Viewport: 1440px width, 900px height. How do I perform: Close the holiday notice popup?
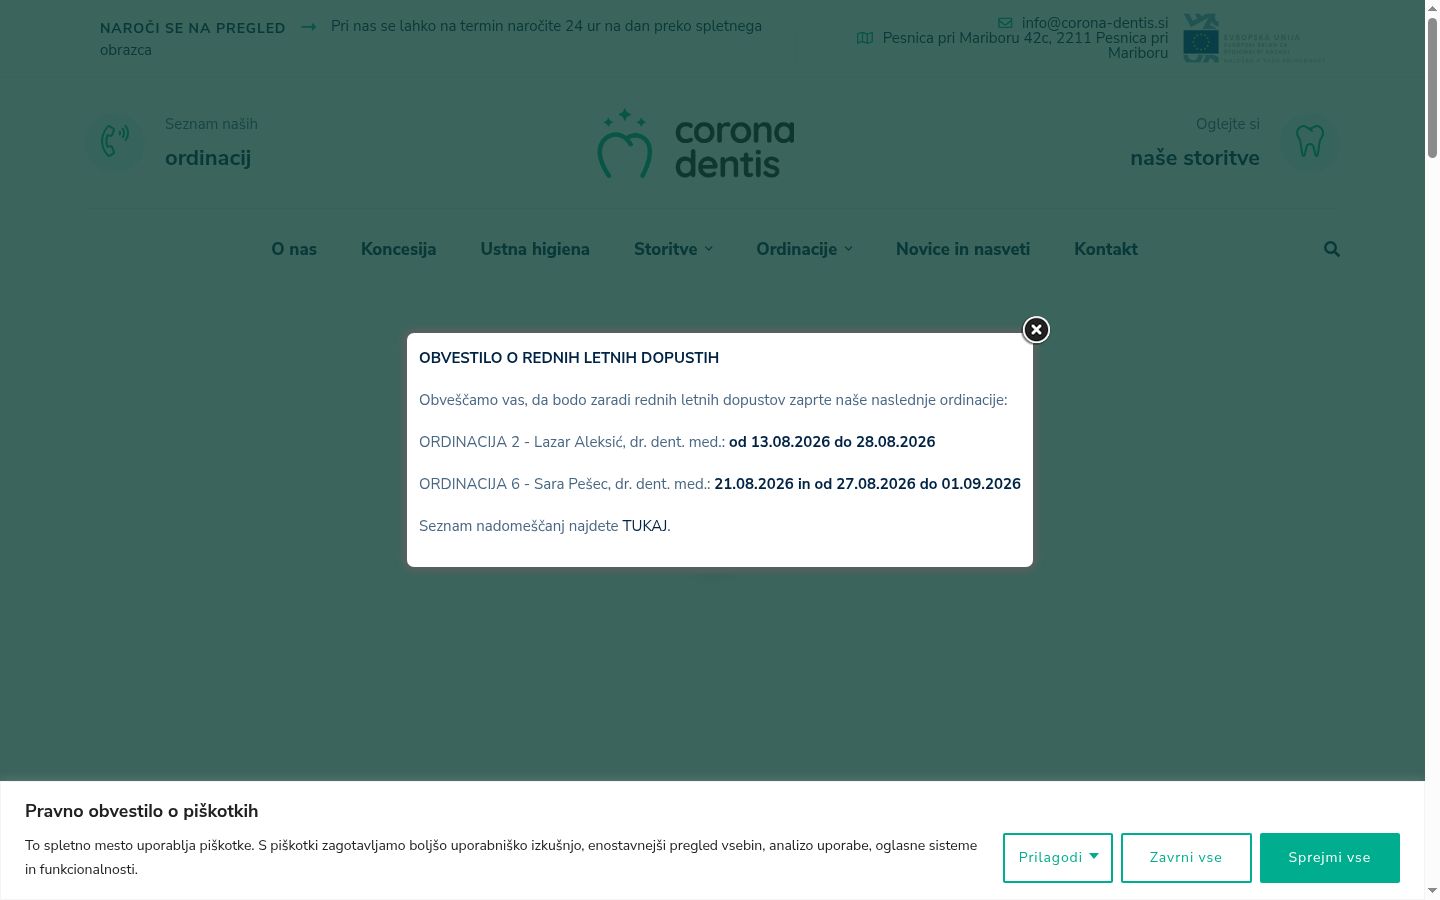pyautogui.click(x=1036, y=330)
